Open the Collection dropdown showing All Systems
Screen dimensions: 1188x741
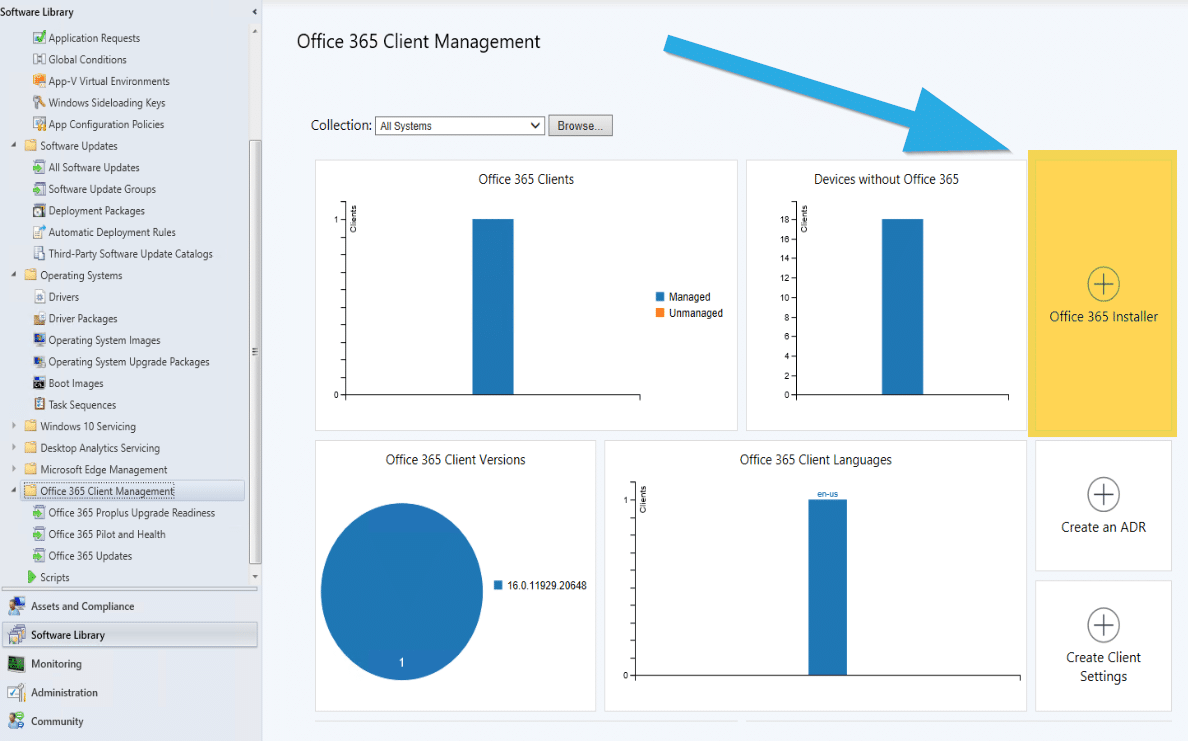534,125
